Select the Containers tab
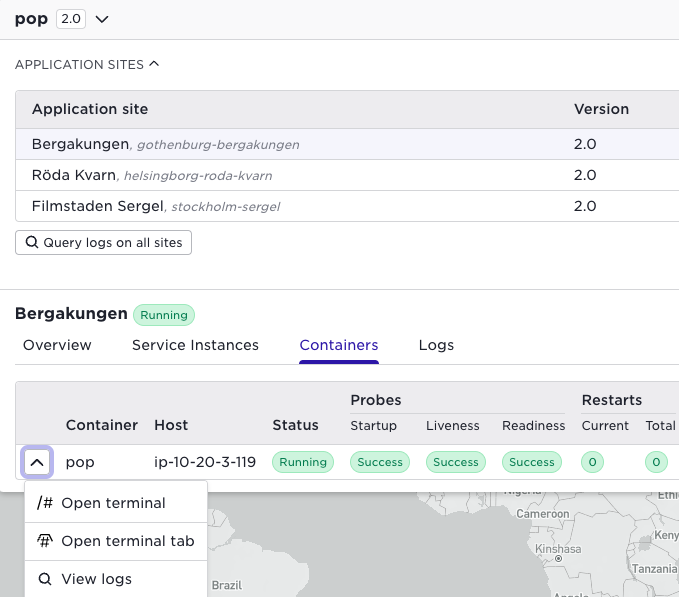 [339, 345]
